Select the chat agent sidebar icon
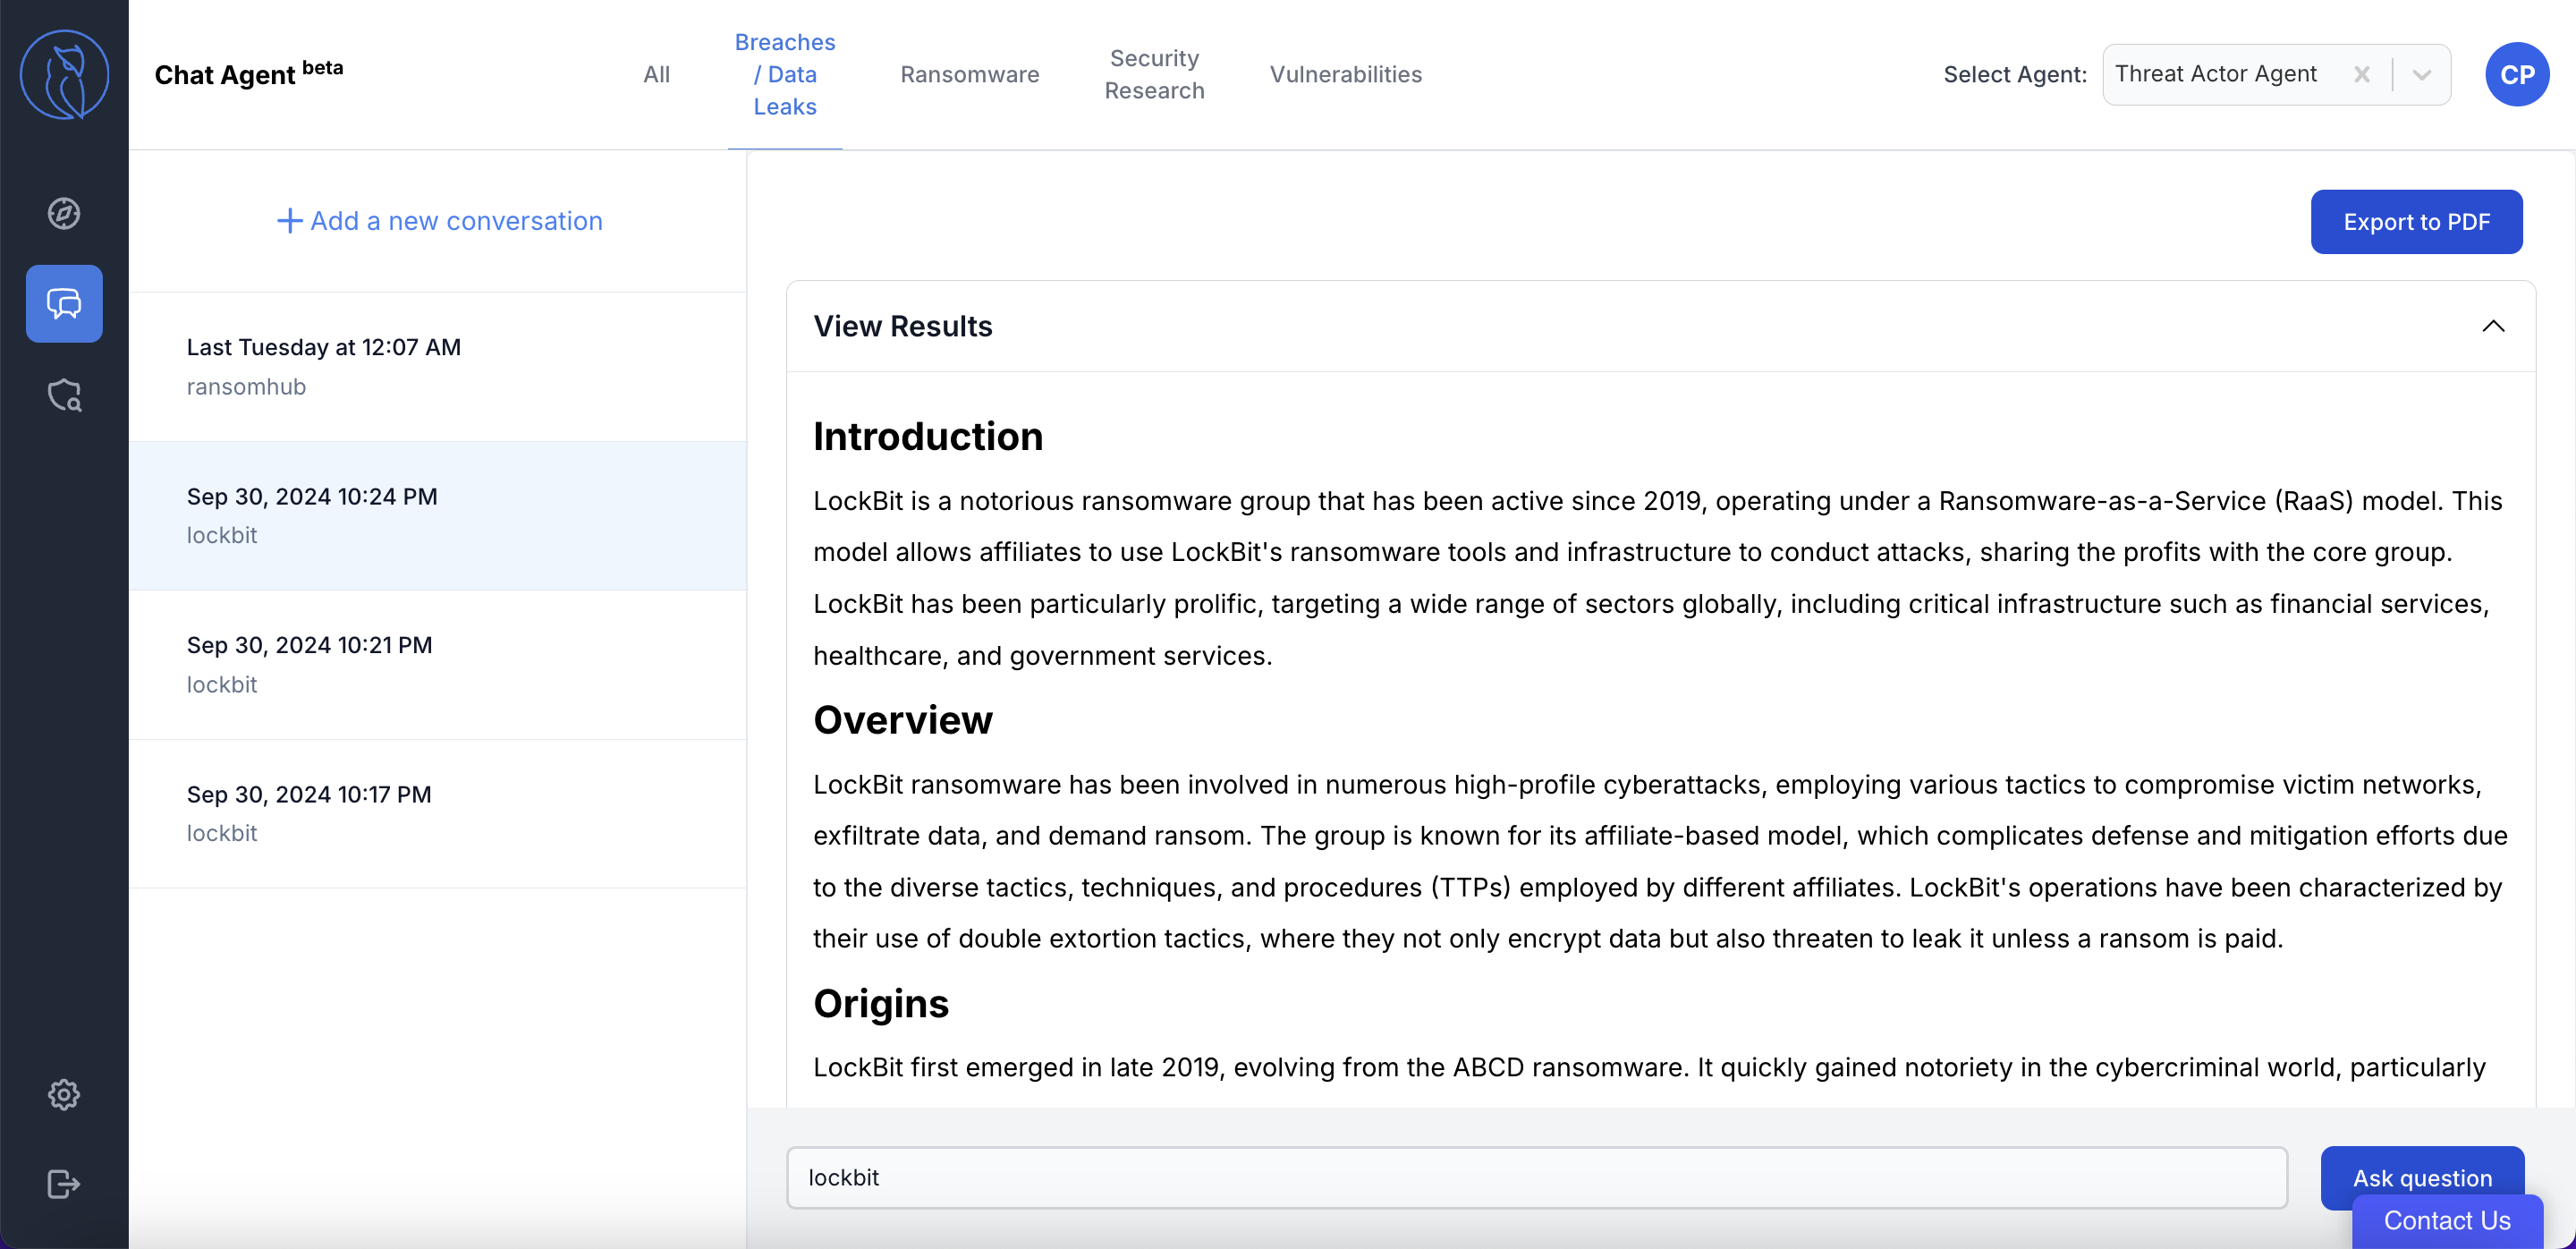This screenshot has height=1249, width=2576. pyautogui.click(x=64, y=303)
